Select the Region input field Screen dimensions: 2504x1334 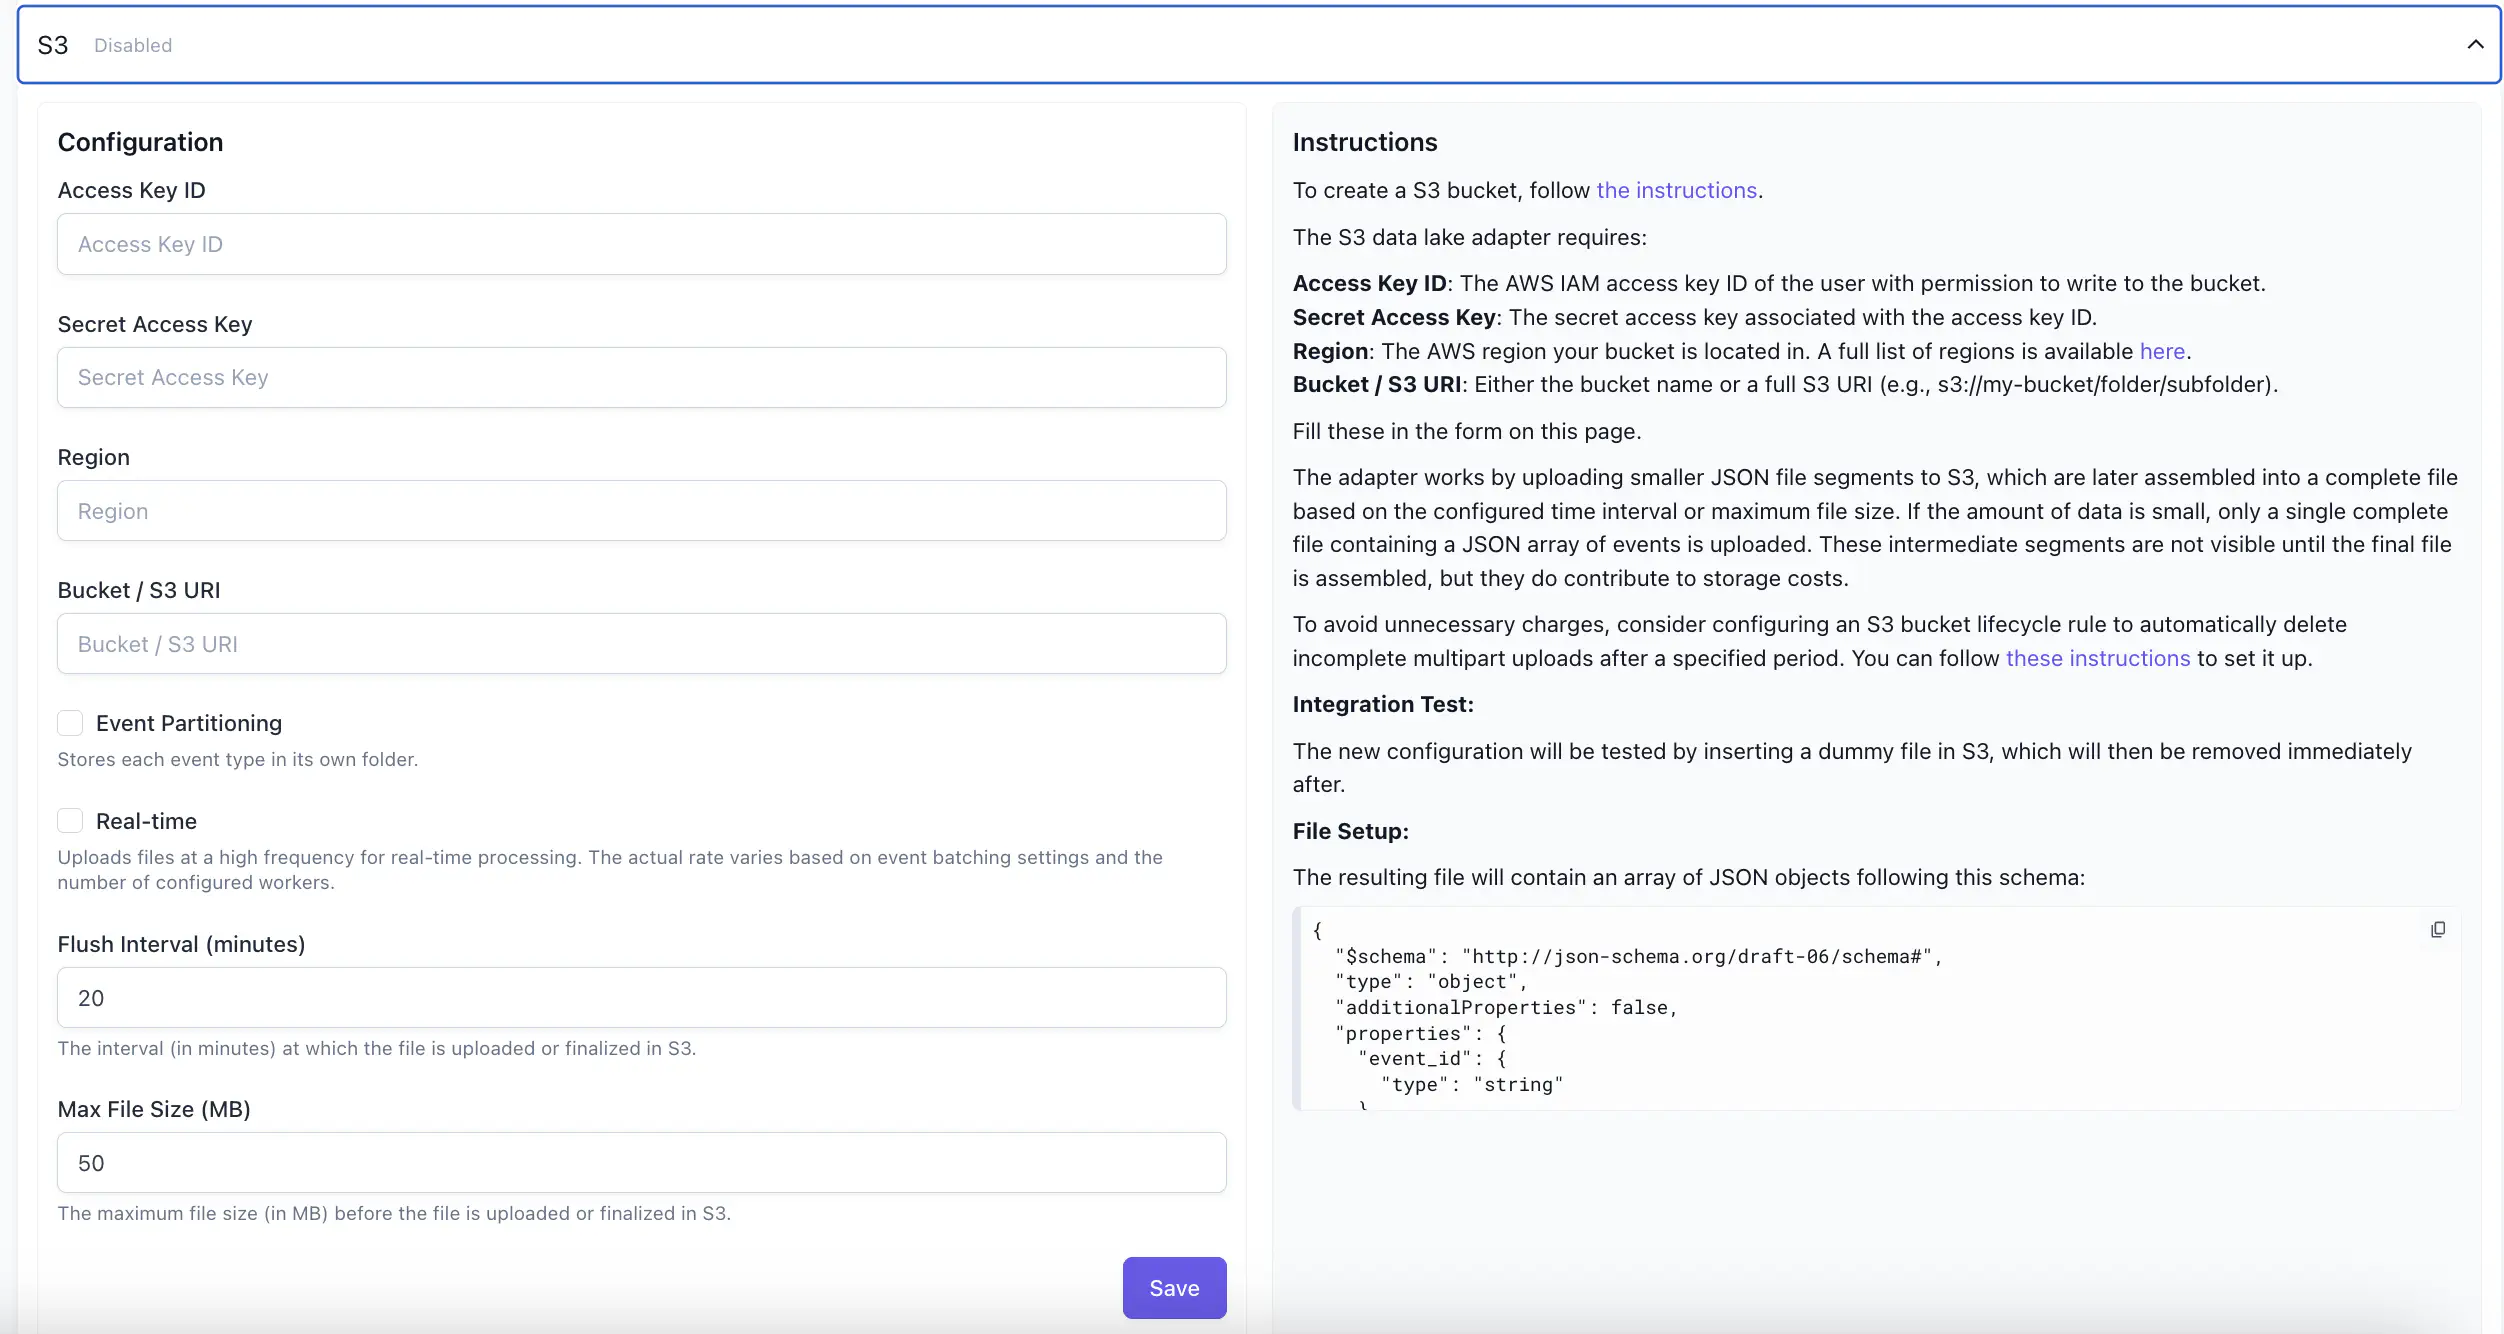coord(641,511)
